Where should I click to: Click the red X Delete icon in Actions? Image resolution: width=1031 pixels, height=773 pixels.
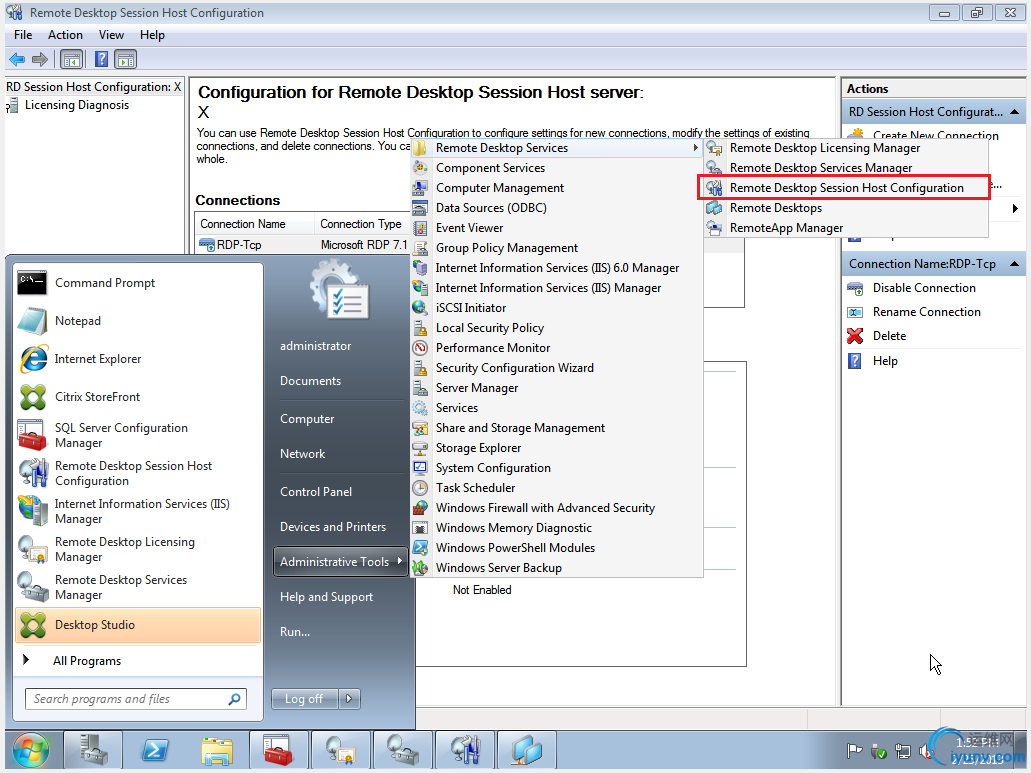855,336
